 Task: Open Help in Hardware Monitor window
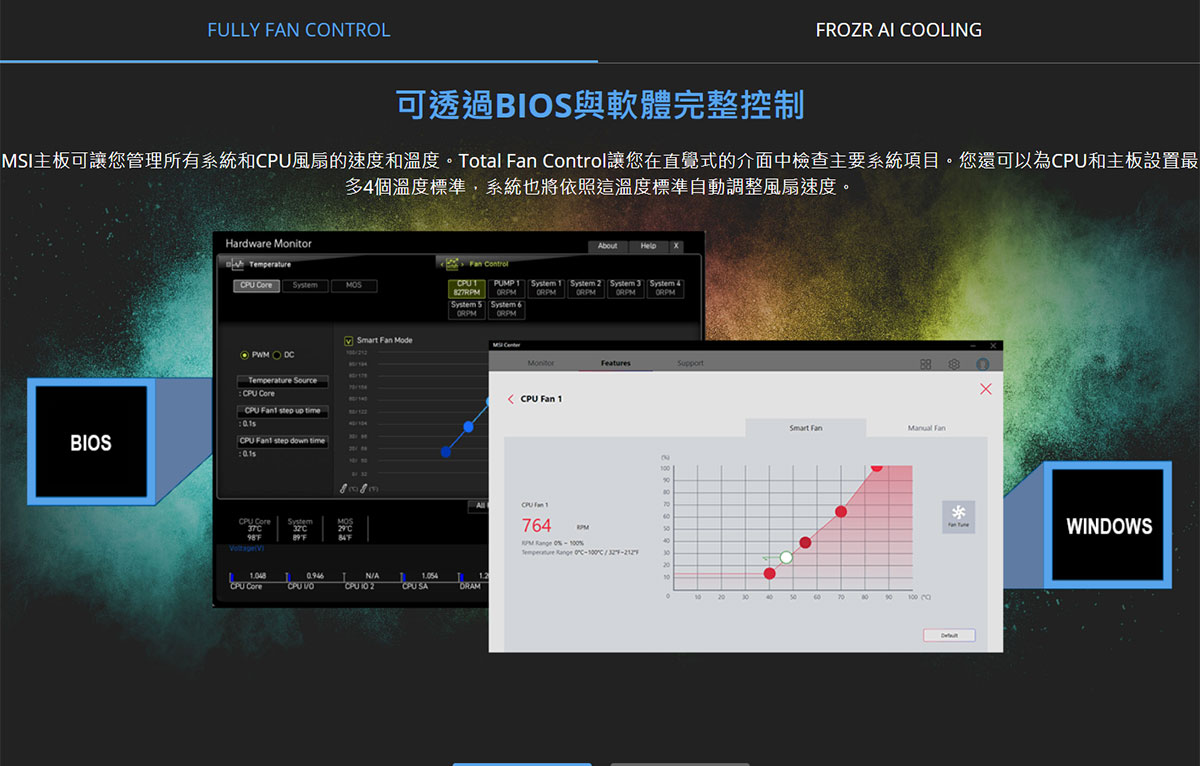pos(648,246)
